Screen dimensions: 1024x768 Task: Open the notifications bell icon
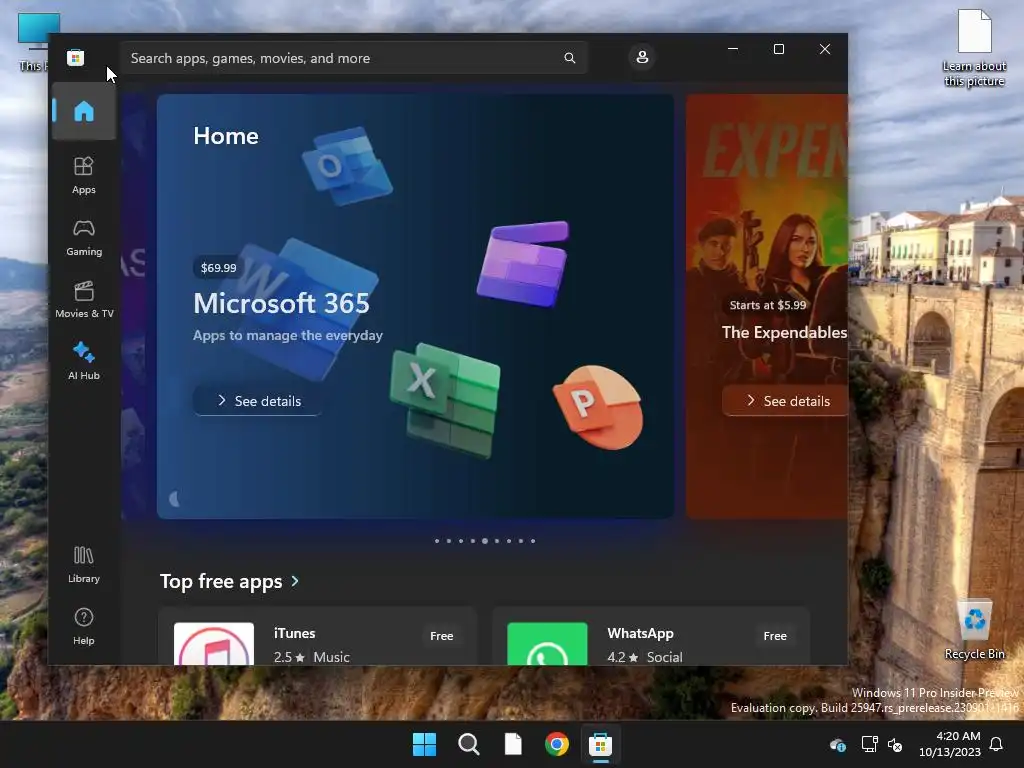coord(997,744)
